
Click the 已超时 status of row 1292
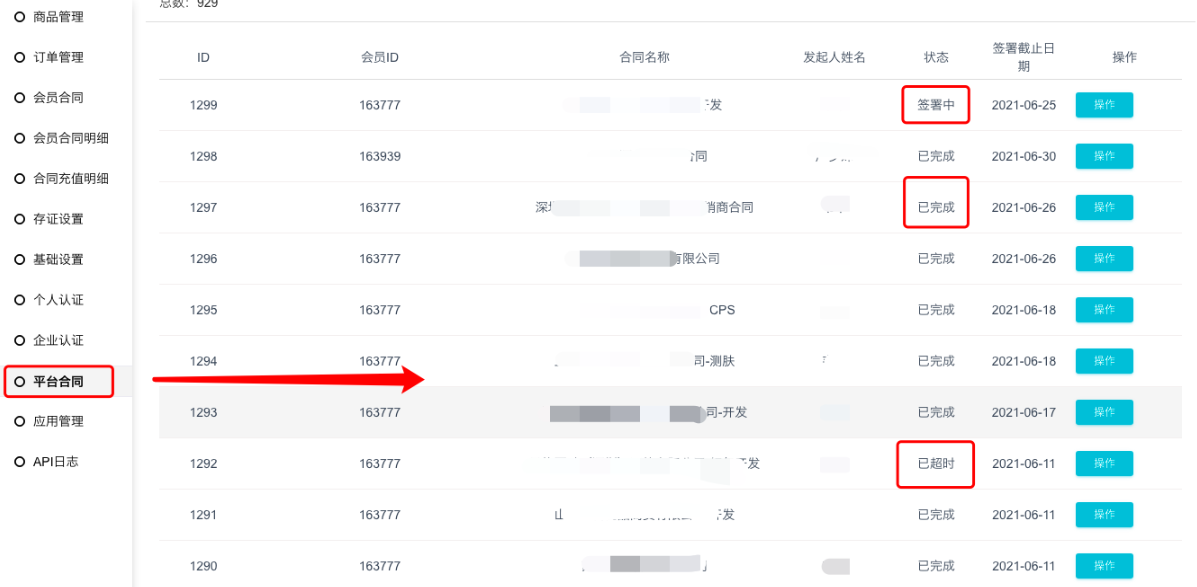pyautogui.click(x=936, y=464)
